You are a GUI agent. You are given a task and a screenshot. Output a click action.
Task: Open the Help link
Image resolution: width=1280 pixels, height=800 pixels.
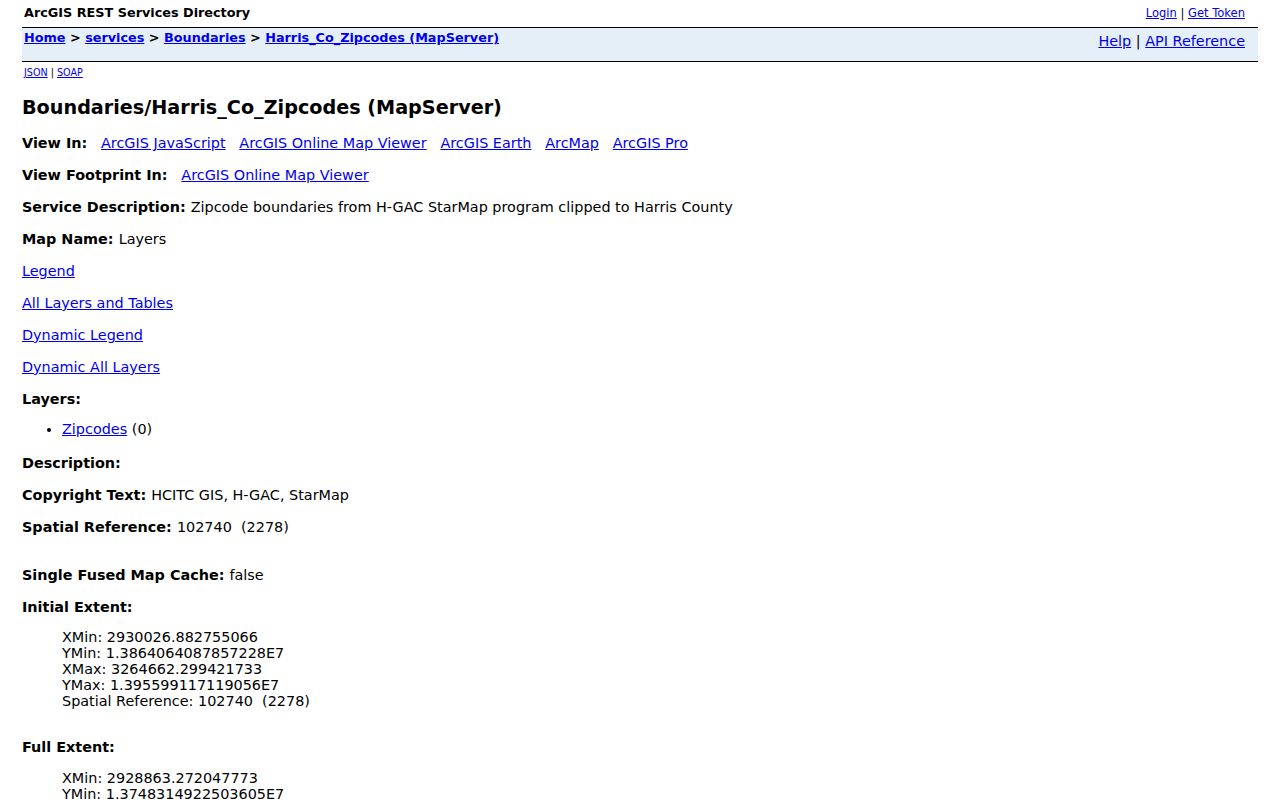point(1114,41)
